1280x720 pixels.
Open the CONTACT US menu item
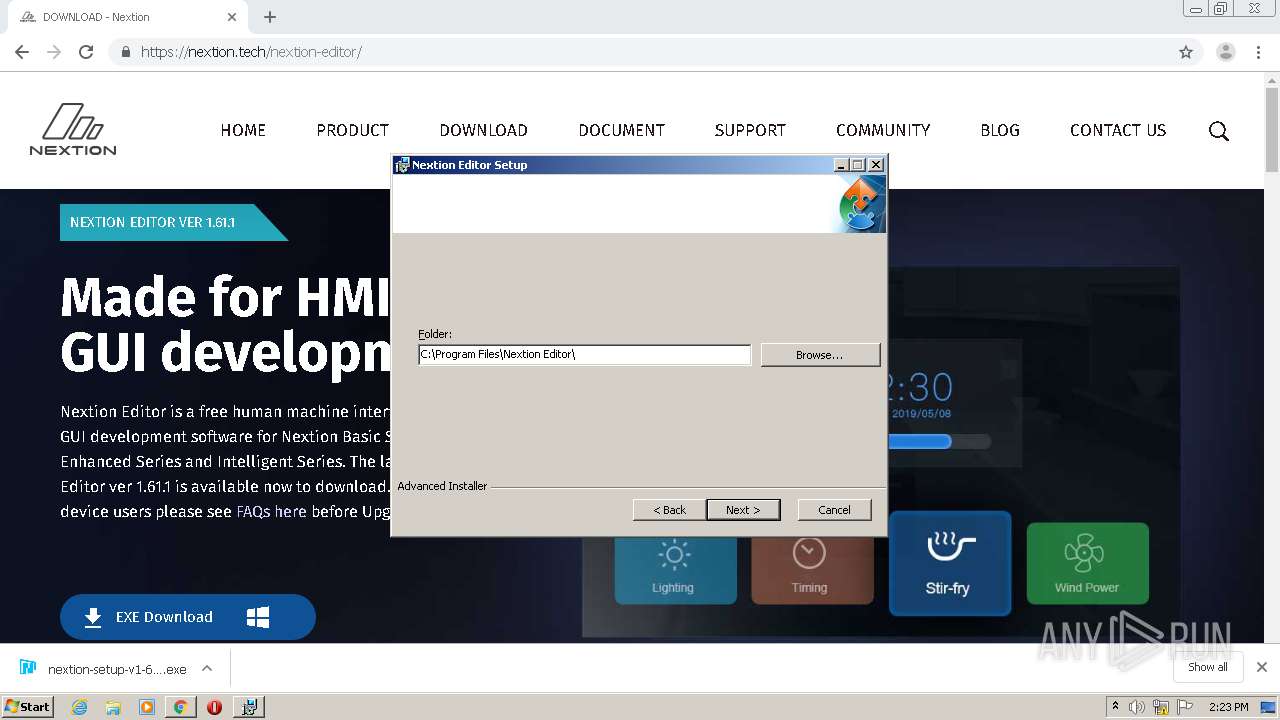1118,130
